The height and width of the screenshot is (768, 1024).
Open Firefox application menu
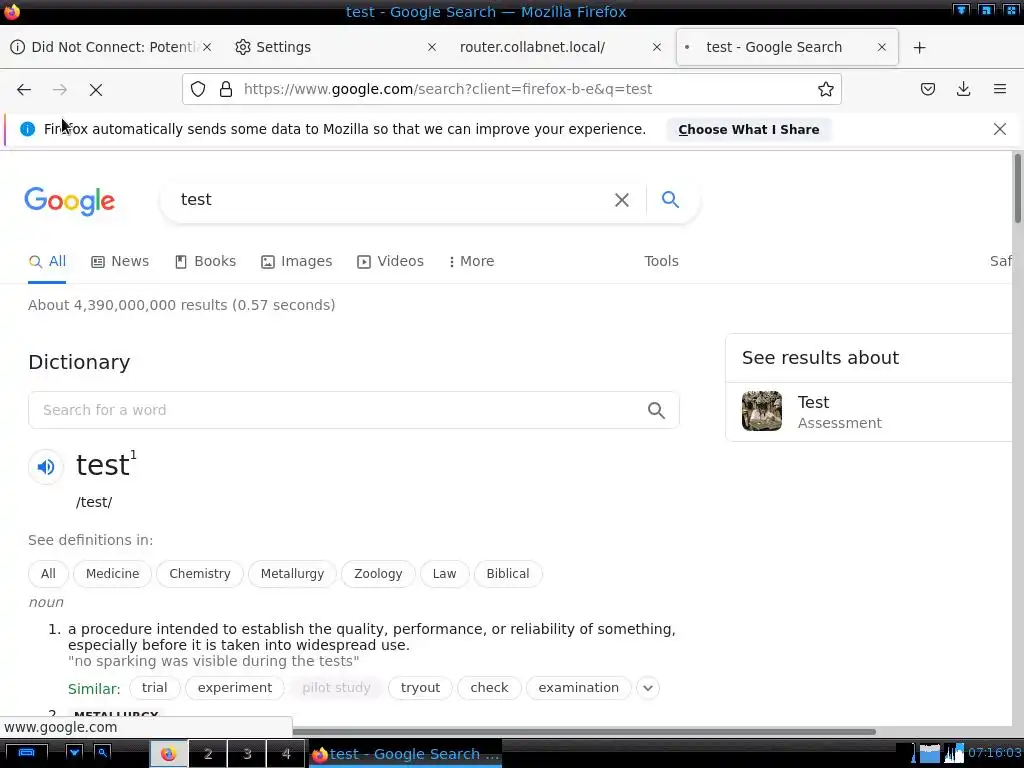click(x=1000, y=89)
